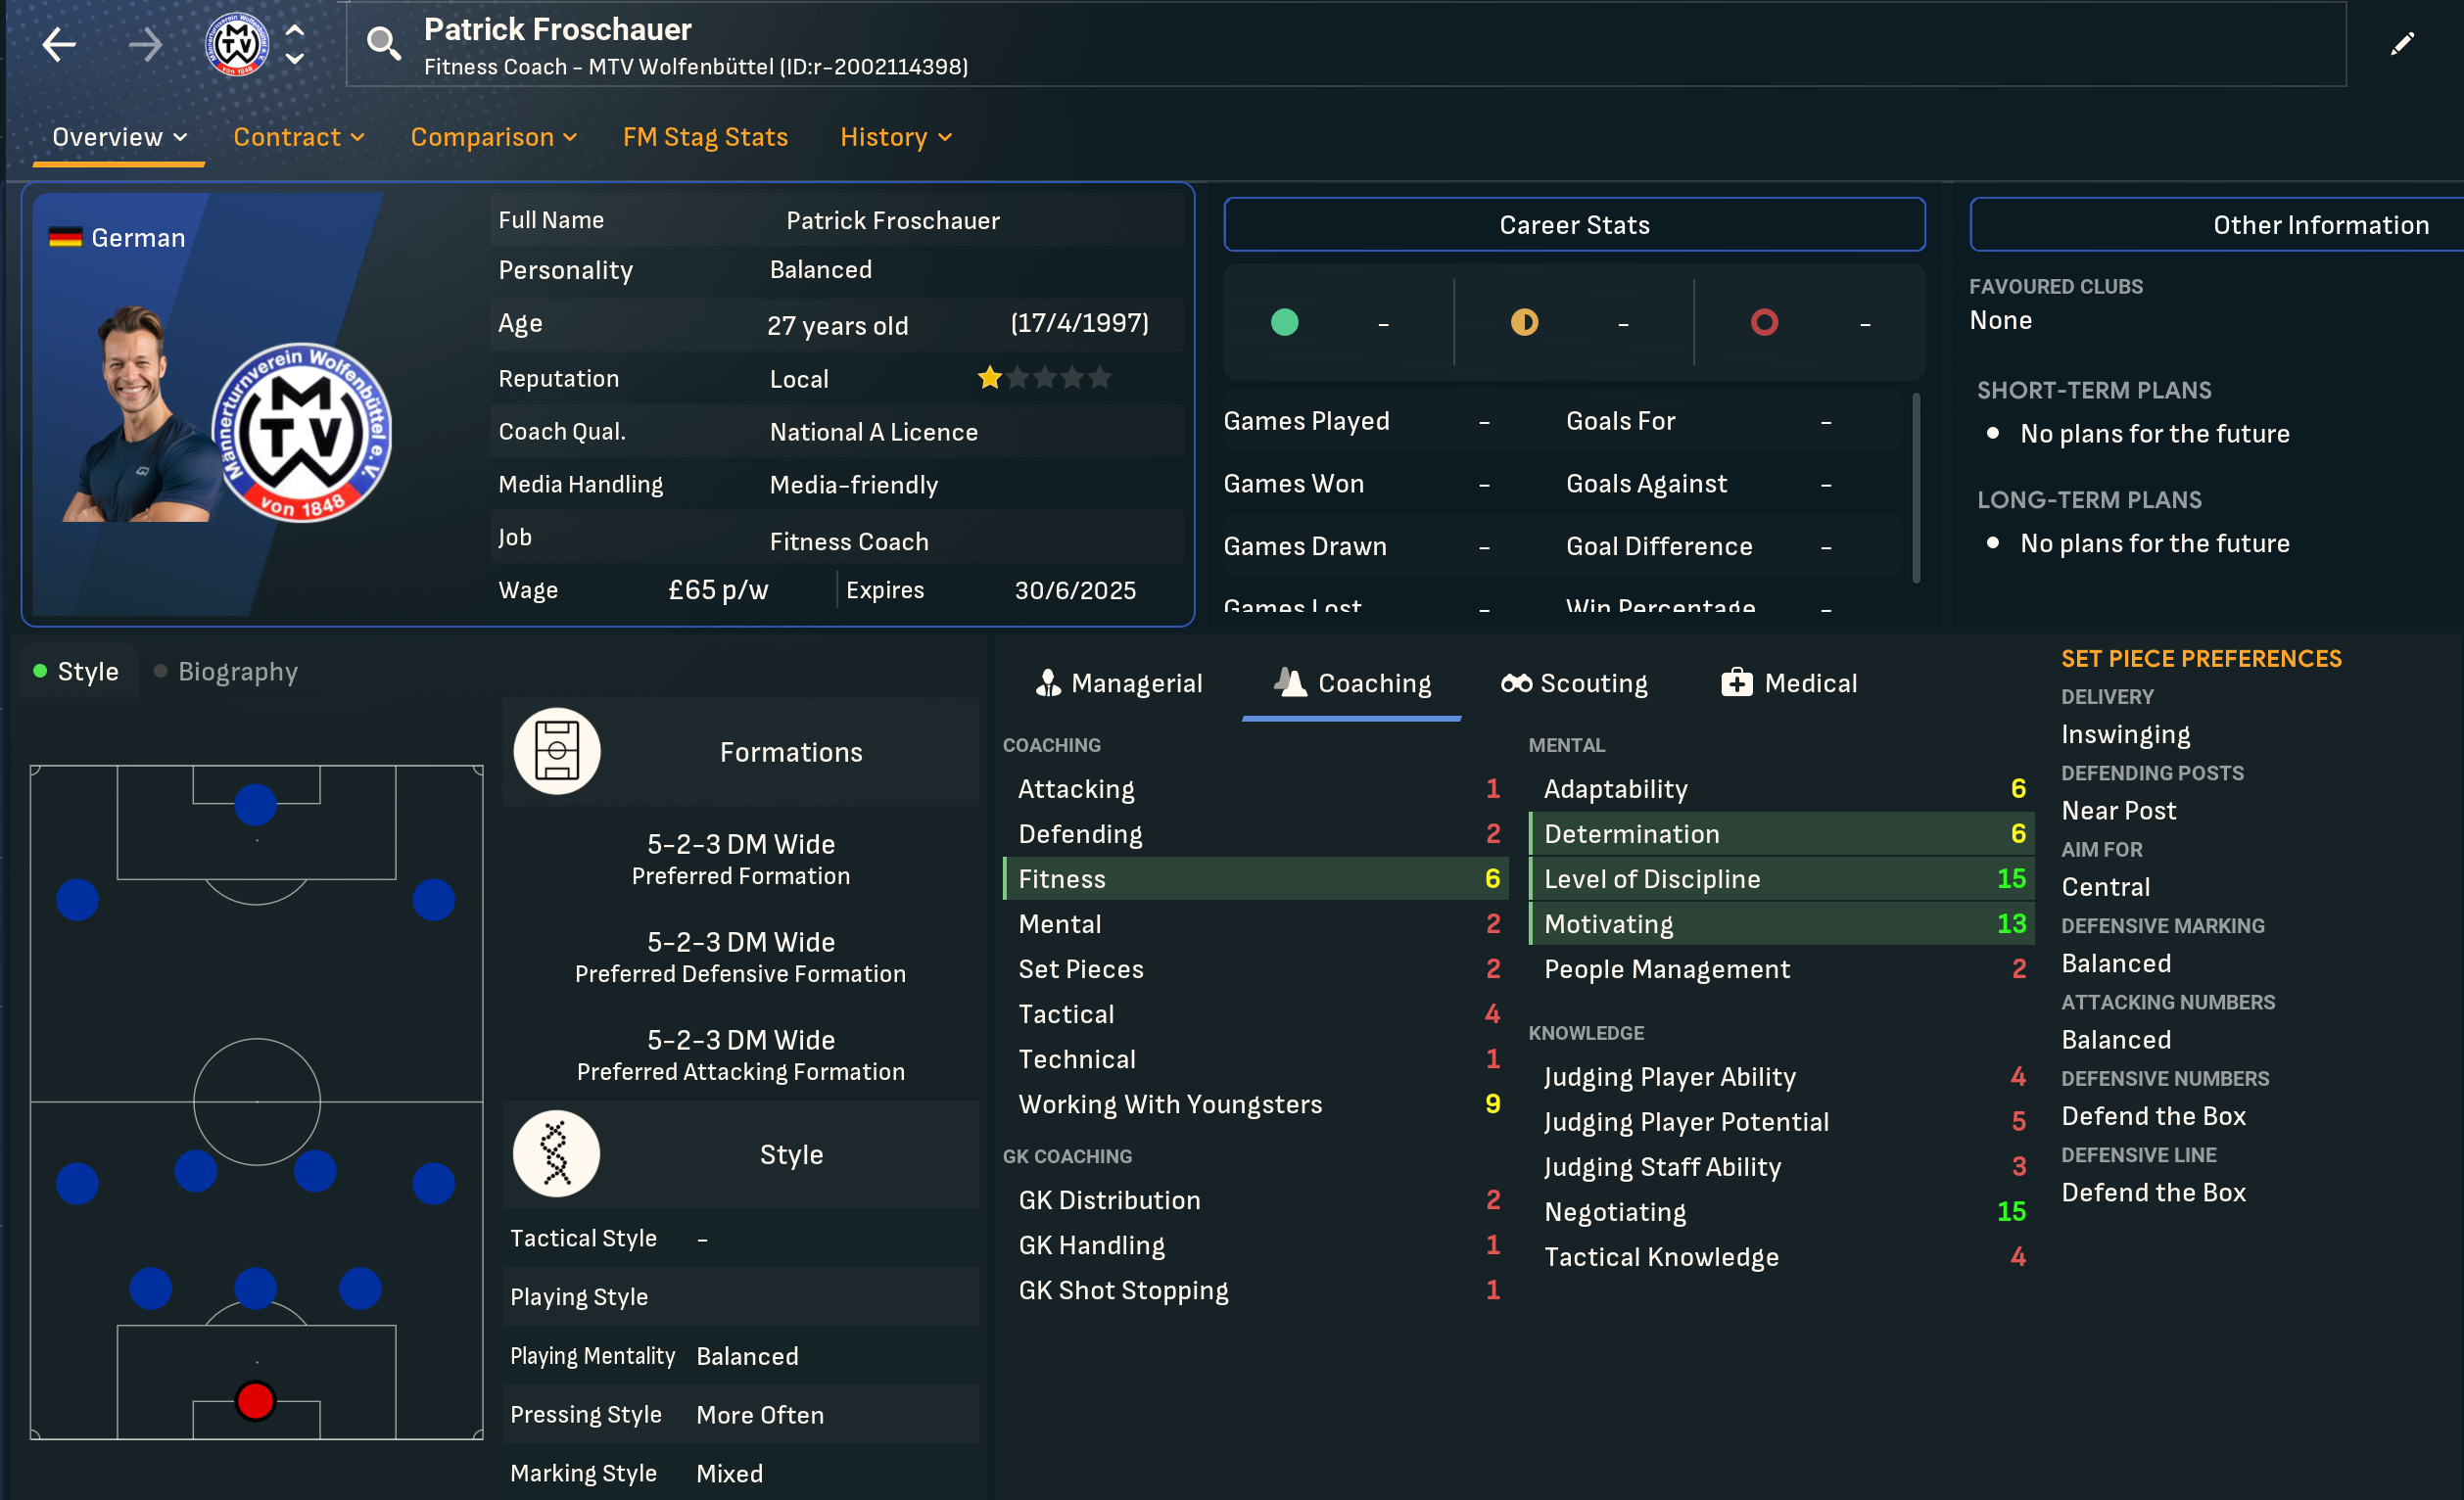Open the Contract dropdown

coord(298,137)
